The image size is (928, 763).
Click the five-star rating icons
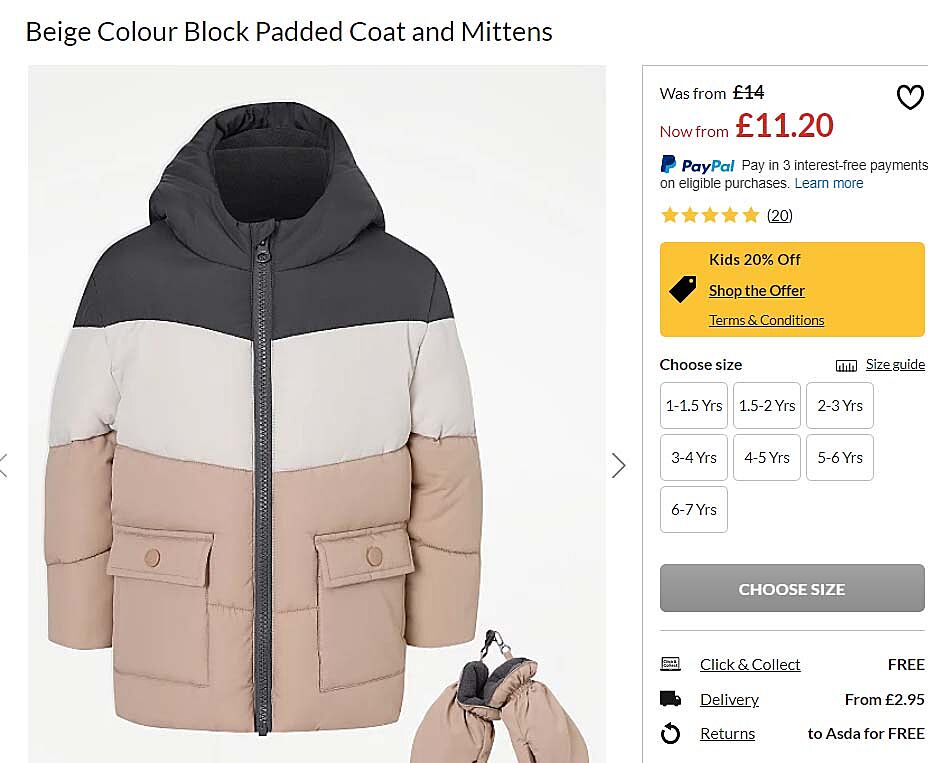[x=710, y=215]
